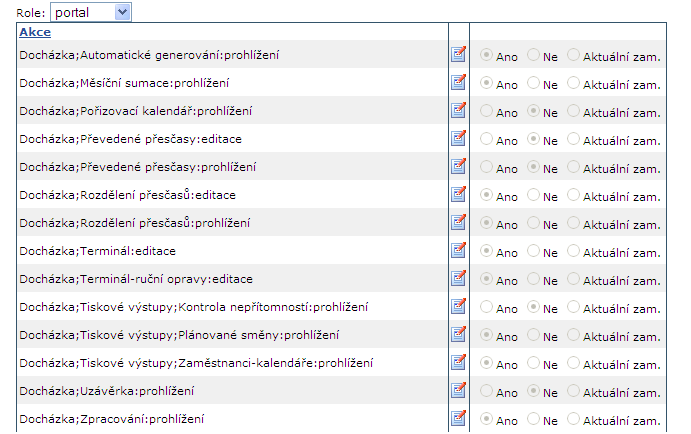Select Ne for Docházka;Zpracování:prohlížení
The width and height of the screenshot is (691, 434).
tap(533, 418)
